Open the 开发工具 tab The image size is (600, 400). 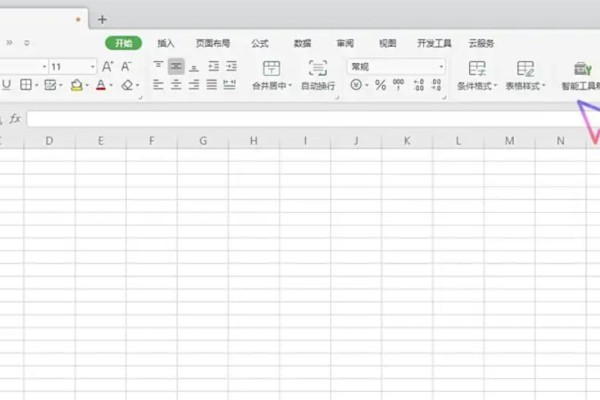434,43
